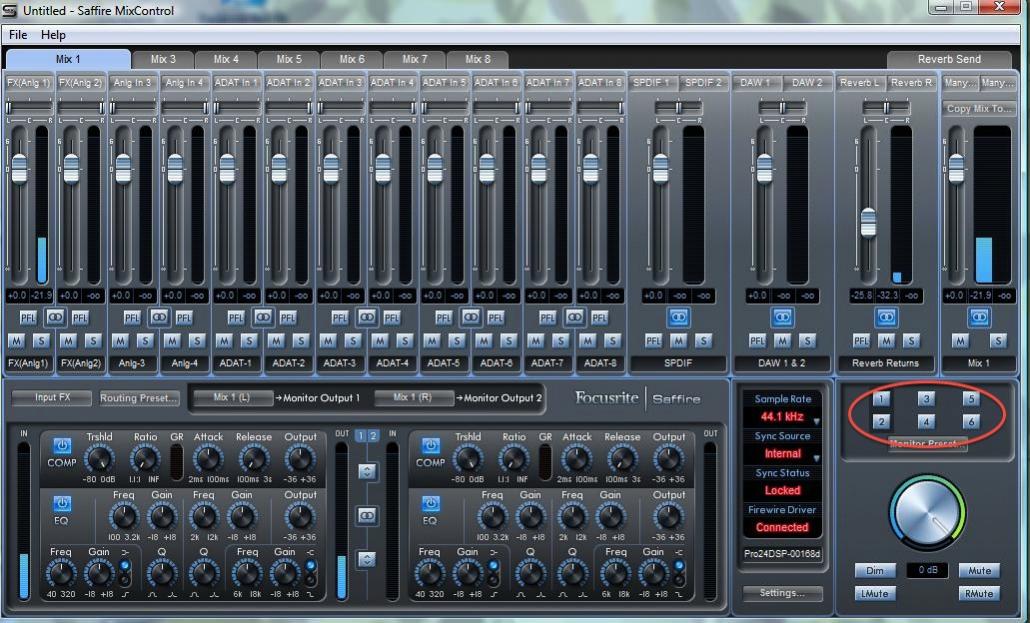Toggle the Mix 1 output stereo link
Image resolution: width=1030 pixels, height=623 pixels.
click(x=979, y=317)
